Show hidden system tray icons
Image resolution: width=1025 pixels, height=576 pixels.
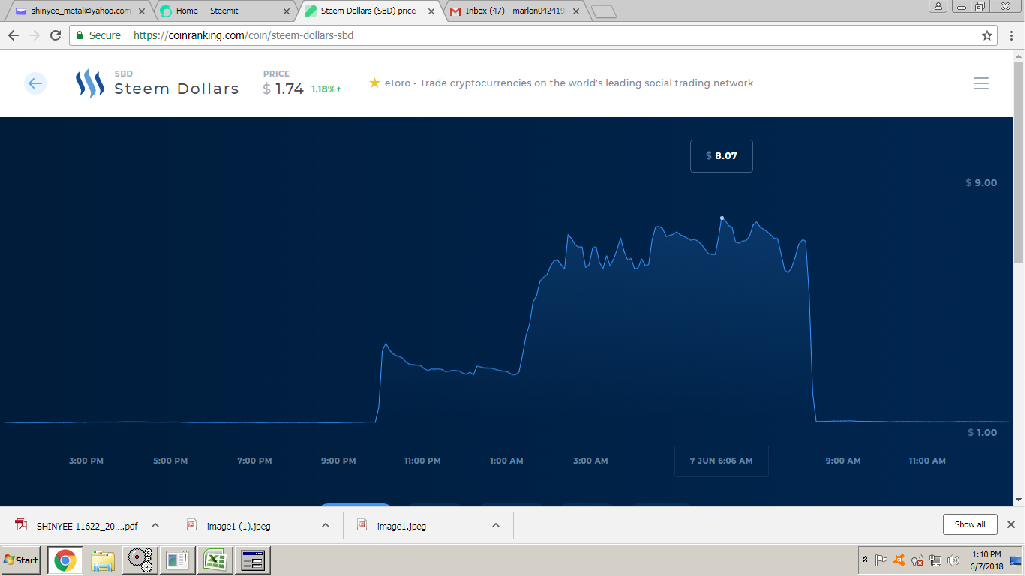click(x=865, y=560)
